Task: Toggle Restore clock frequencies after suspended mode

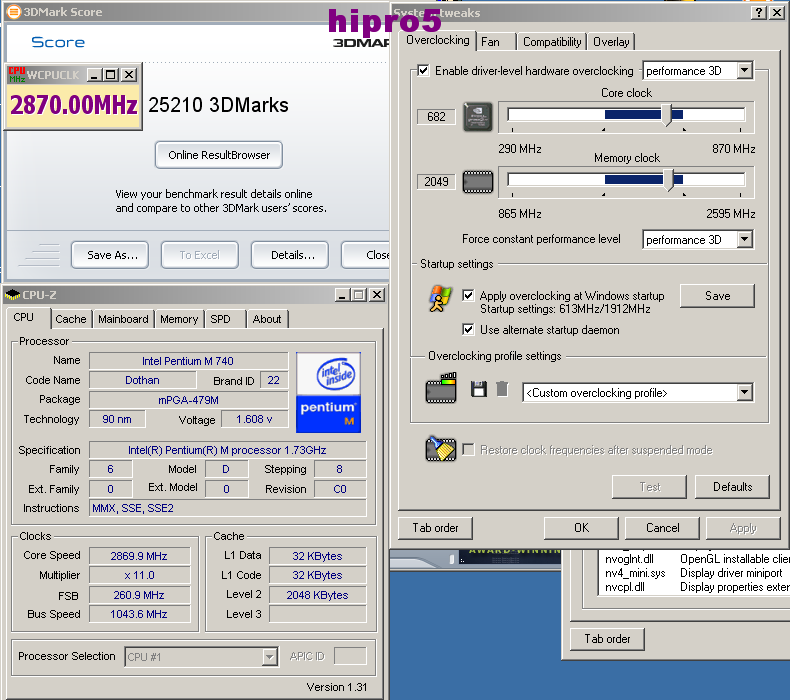Action: click(468, 450)
